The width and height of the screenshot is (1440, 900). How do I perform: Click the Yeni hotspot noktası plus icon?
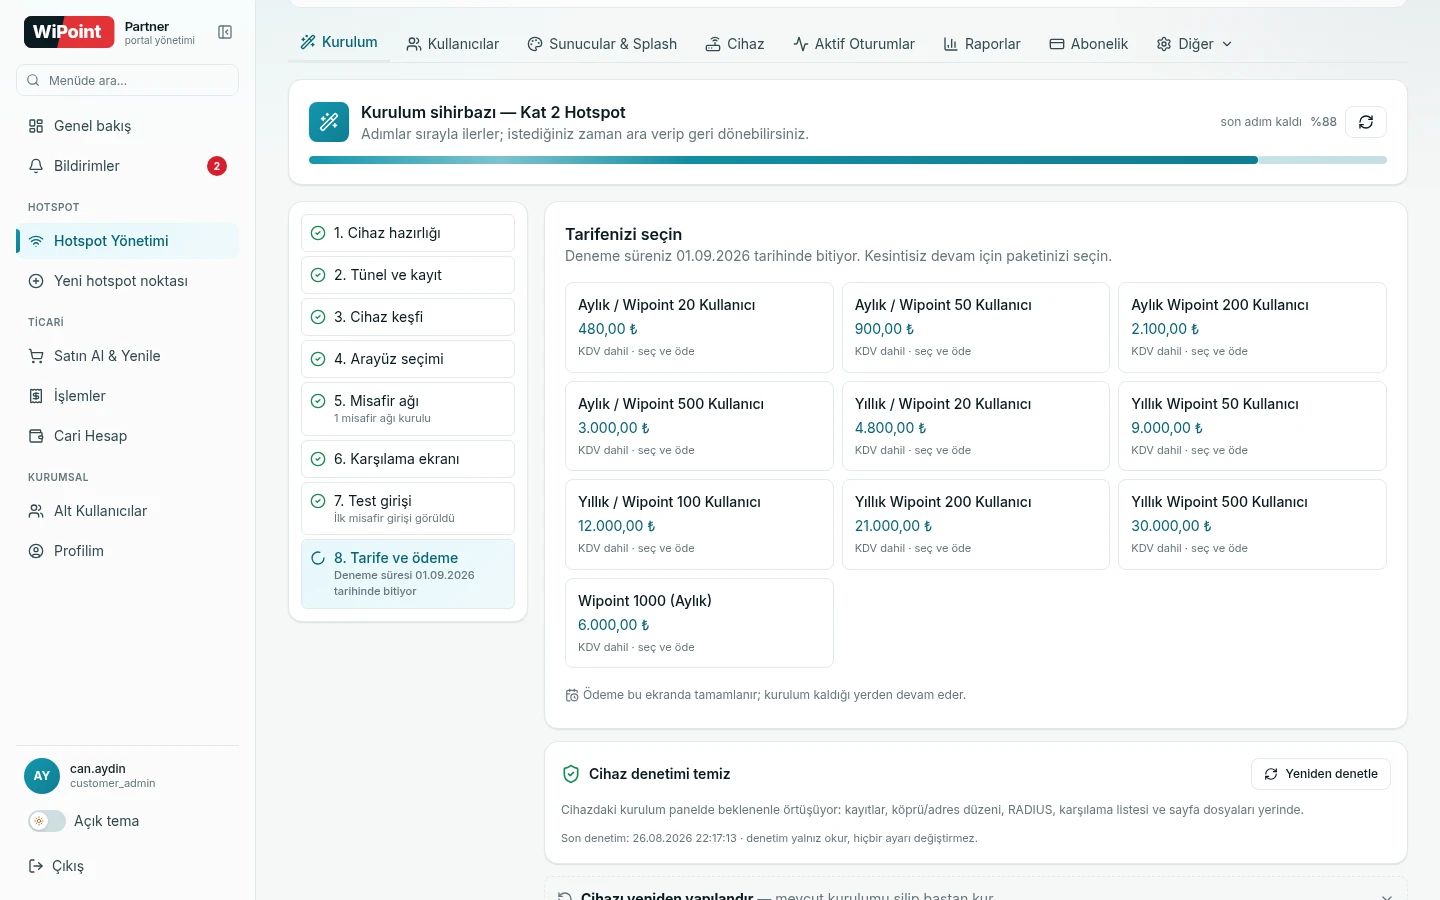pos(36,281)
